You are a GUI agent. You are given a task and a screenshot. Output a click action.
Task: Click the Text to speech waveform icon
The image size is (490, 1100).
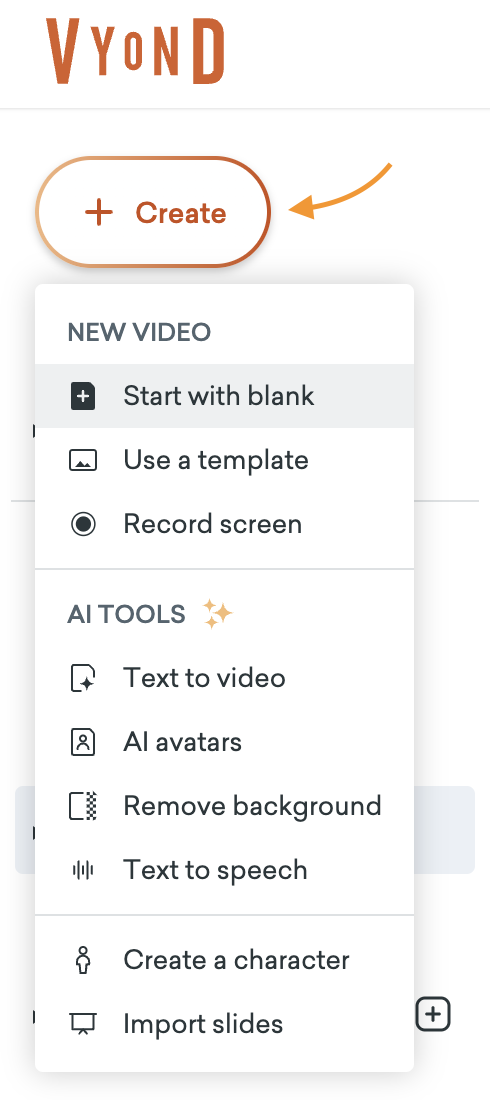point(83,870)
